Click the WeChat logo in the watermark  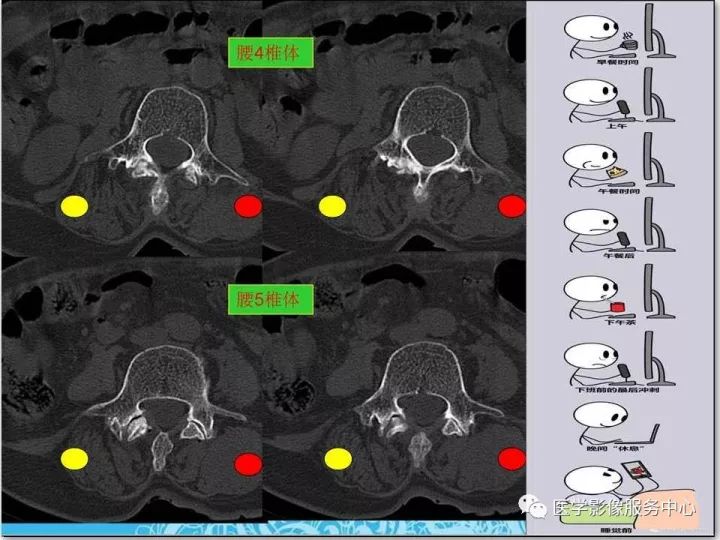[533, 507]
